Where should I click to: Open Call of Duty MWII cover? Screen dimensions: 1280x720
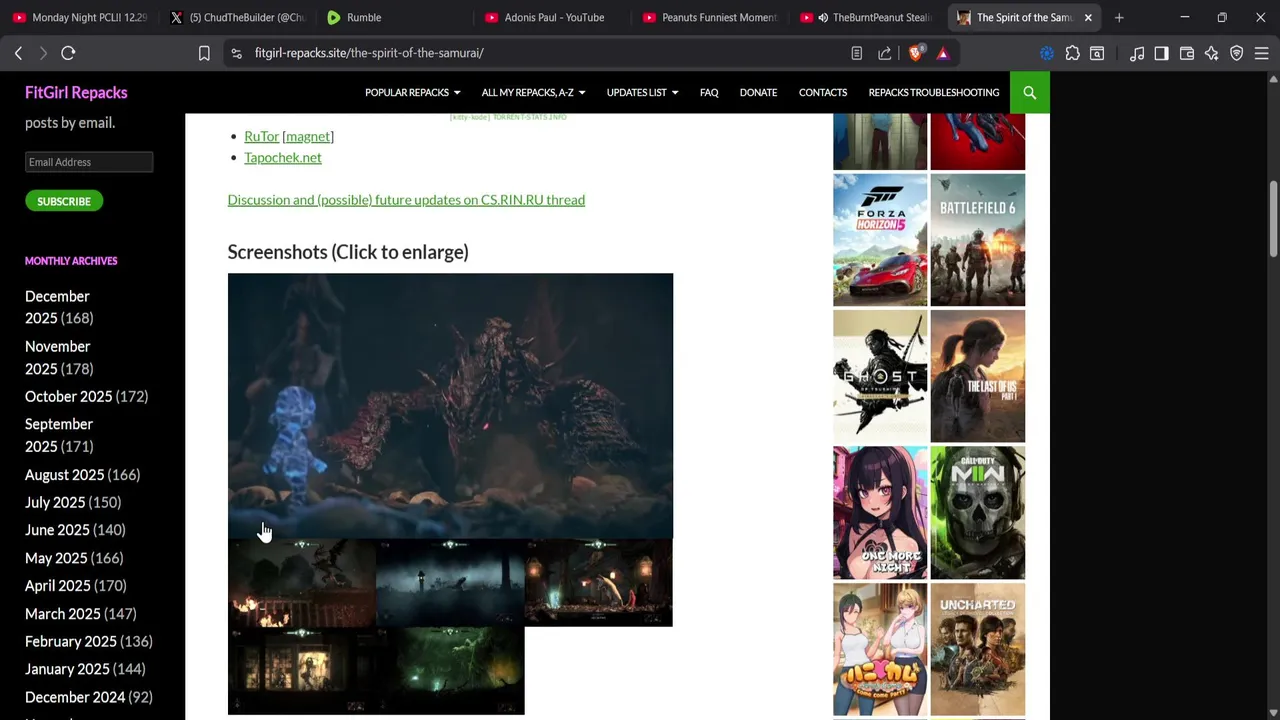click(978, 512)
